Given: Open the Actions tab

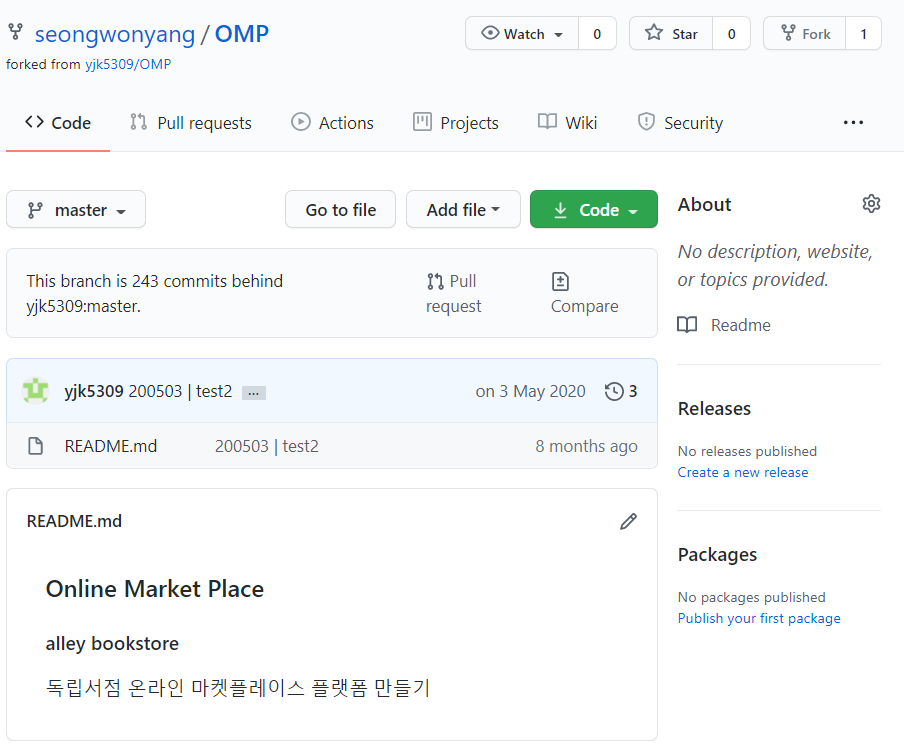Looking at the screenshot, I should [332, 123].
